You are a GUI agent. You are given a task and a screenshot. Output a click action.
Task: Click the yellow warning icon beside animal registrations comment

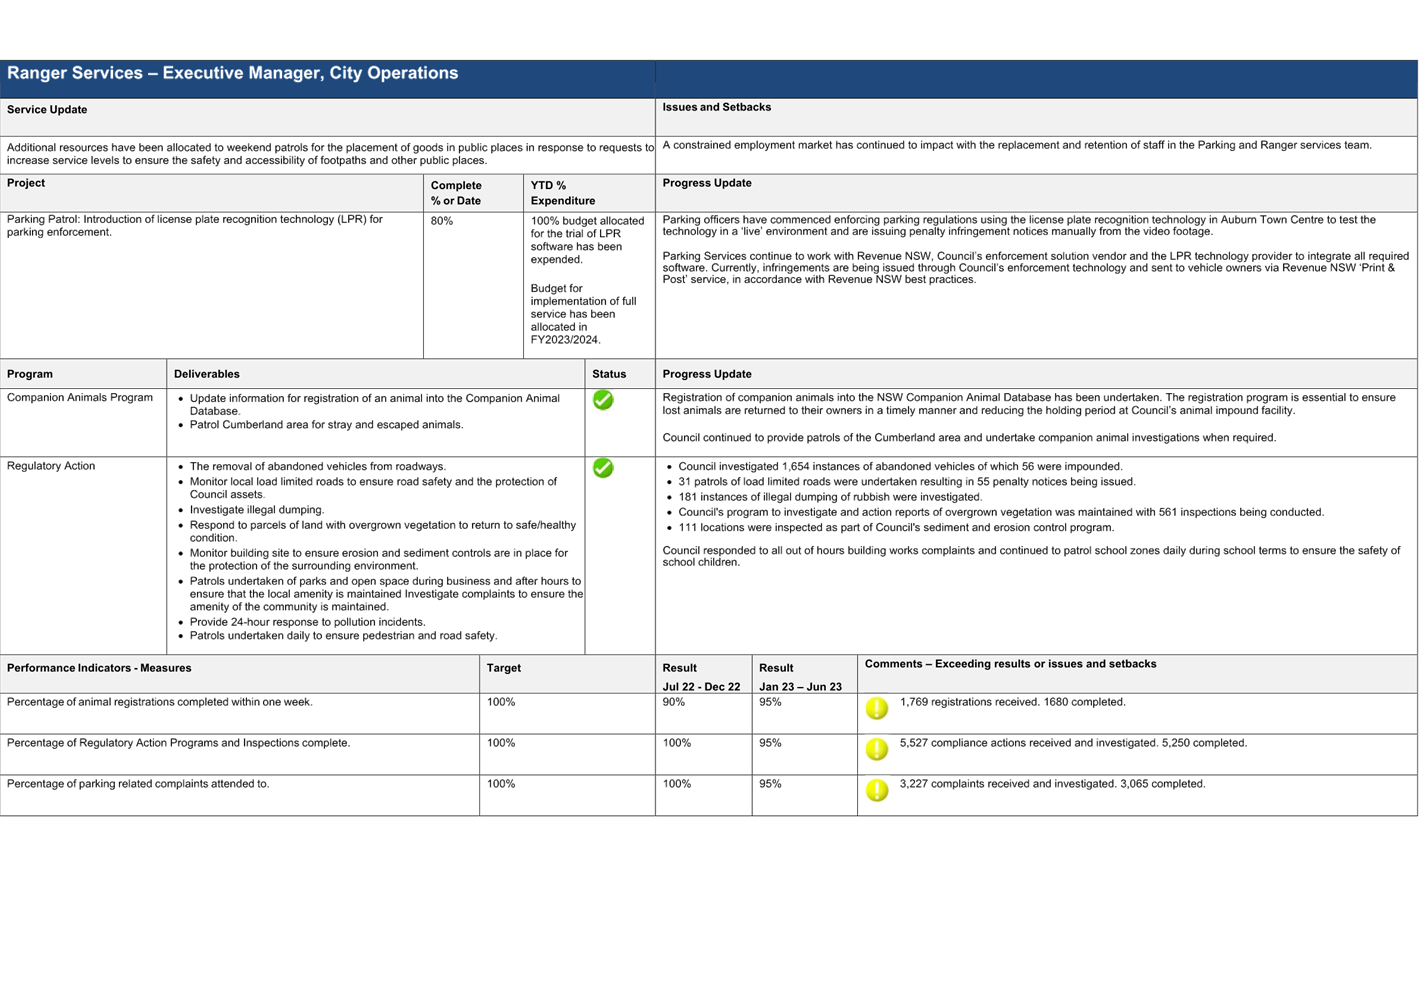[877, 708]
